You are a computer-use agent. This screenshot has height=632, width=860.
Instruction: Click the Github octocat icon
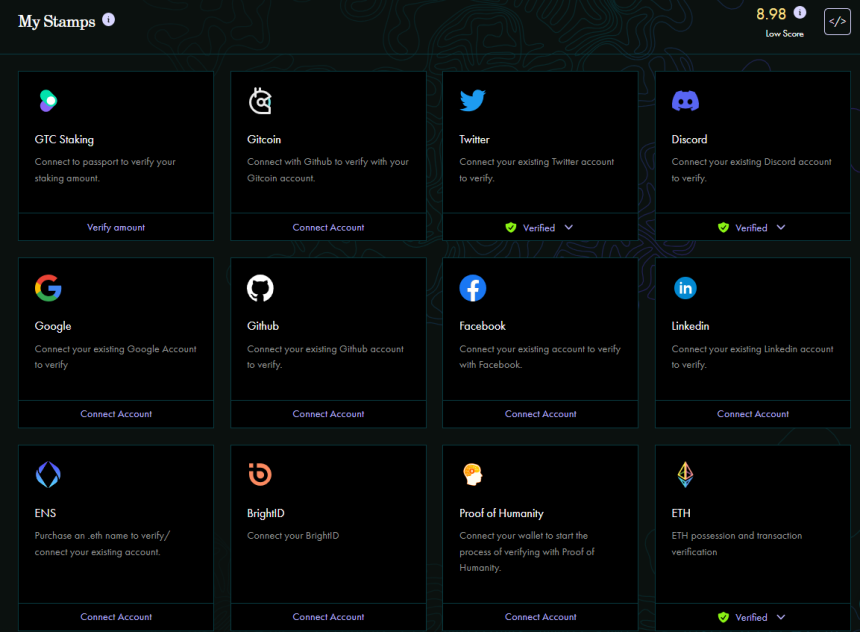pyautogui.click(x=260, y=288)
